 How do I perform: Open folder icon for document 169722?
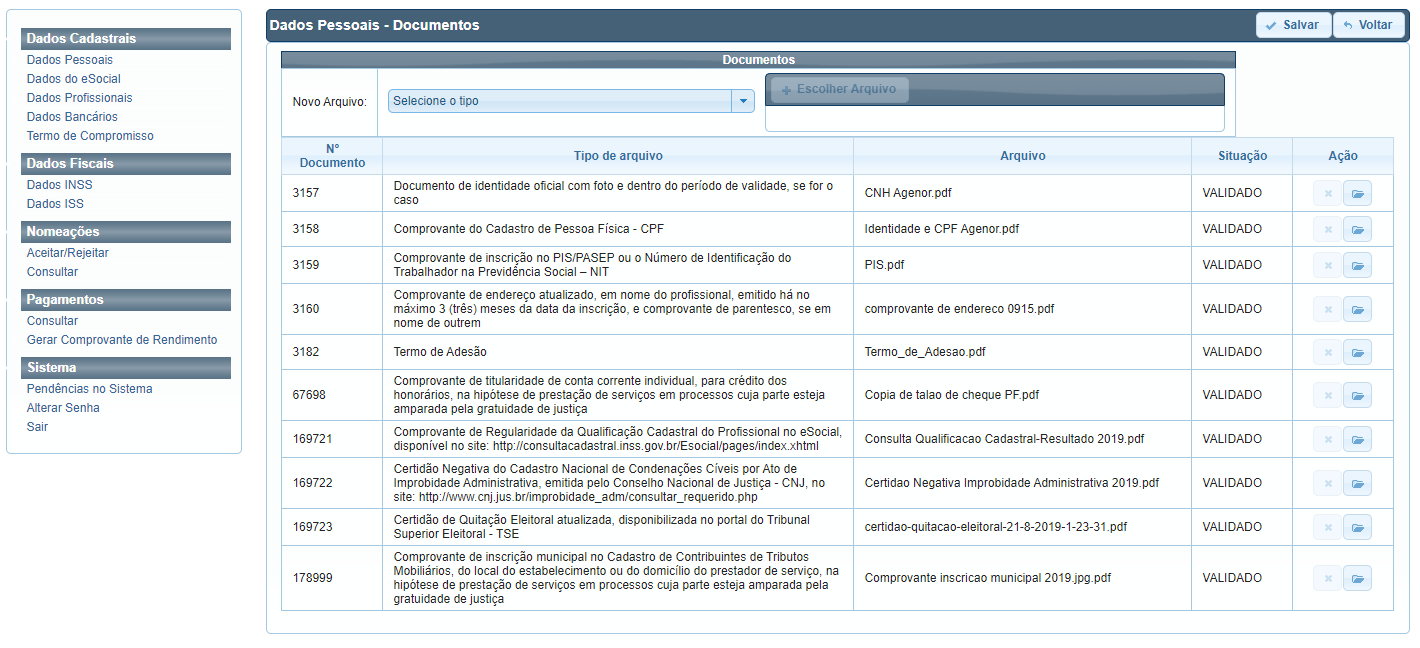click(x=1357, y=483)
